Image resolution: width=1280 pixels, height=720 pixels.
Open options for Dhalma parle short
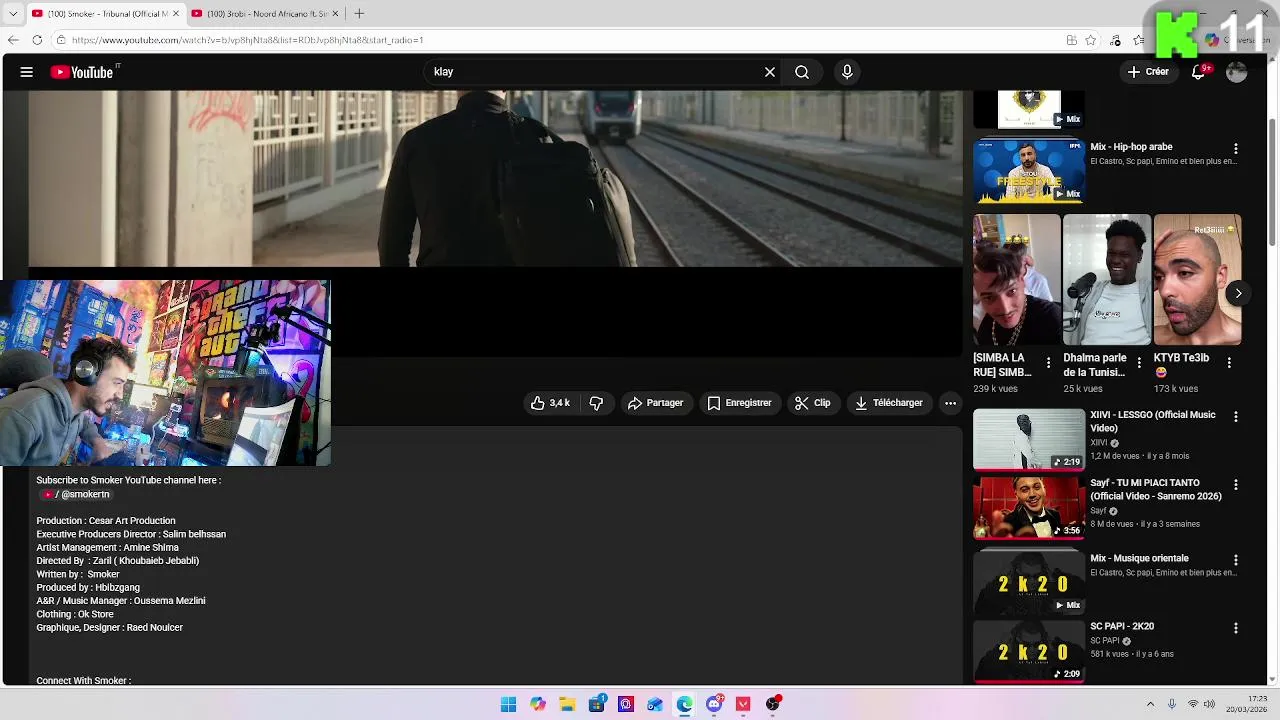click(x=1139, y=363)
